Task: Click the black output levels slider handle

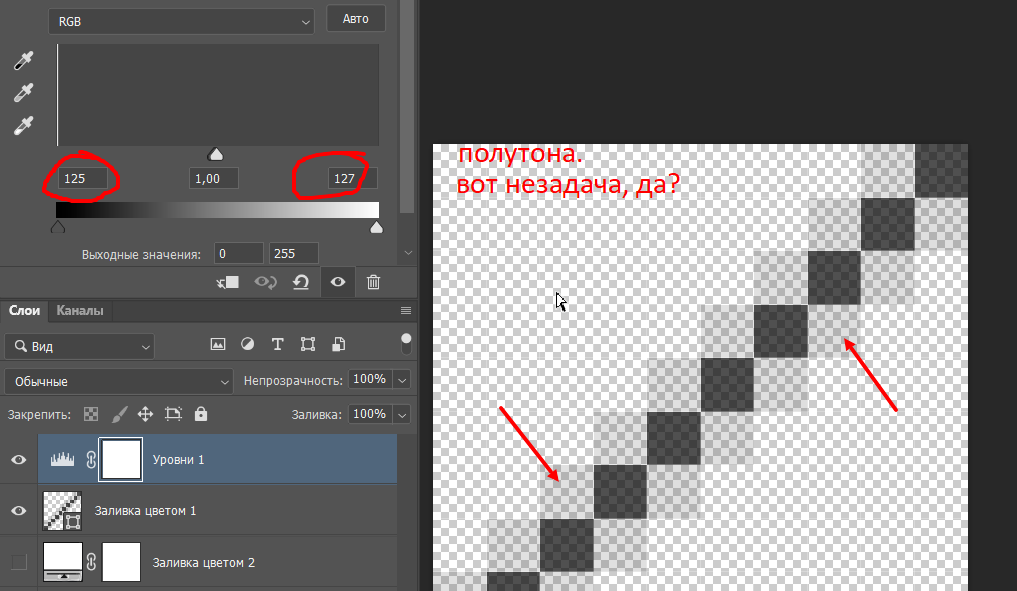Action: click(58, 227)
